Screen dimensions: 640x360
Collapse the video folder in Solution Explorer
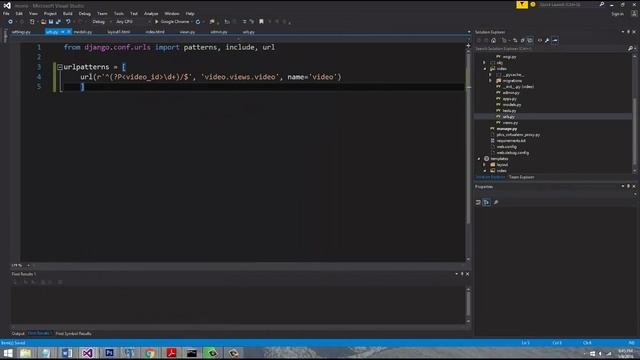(x=485, y=69)
